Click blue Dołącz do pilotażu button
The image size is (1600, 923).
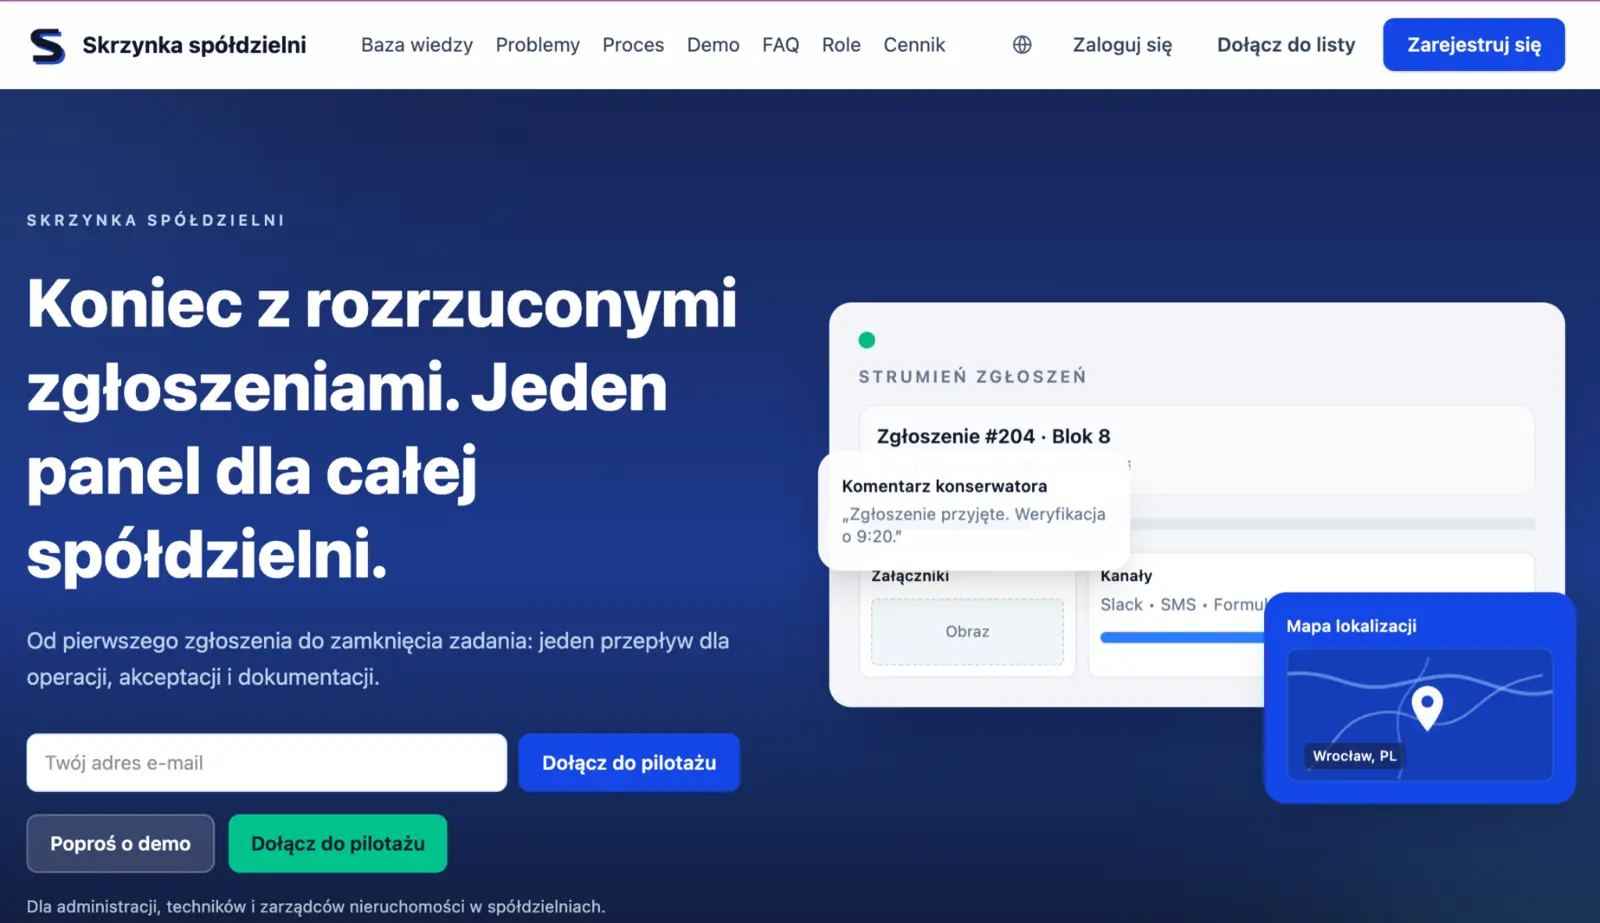(x=629, y=763)
